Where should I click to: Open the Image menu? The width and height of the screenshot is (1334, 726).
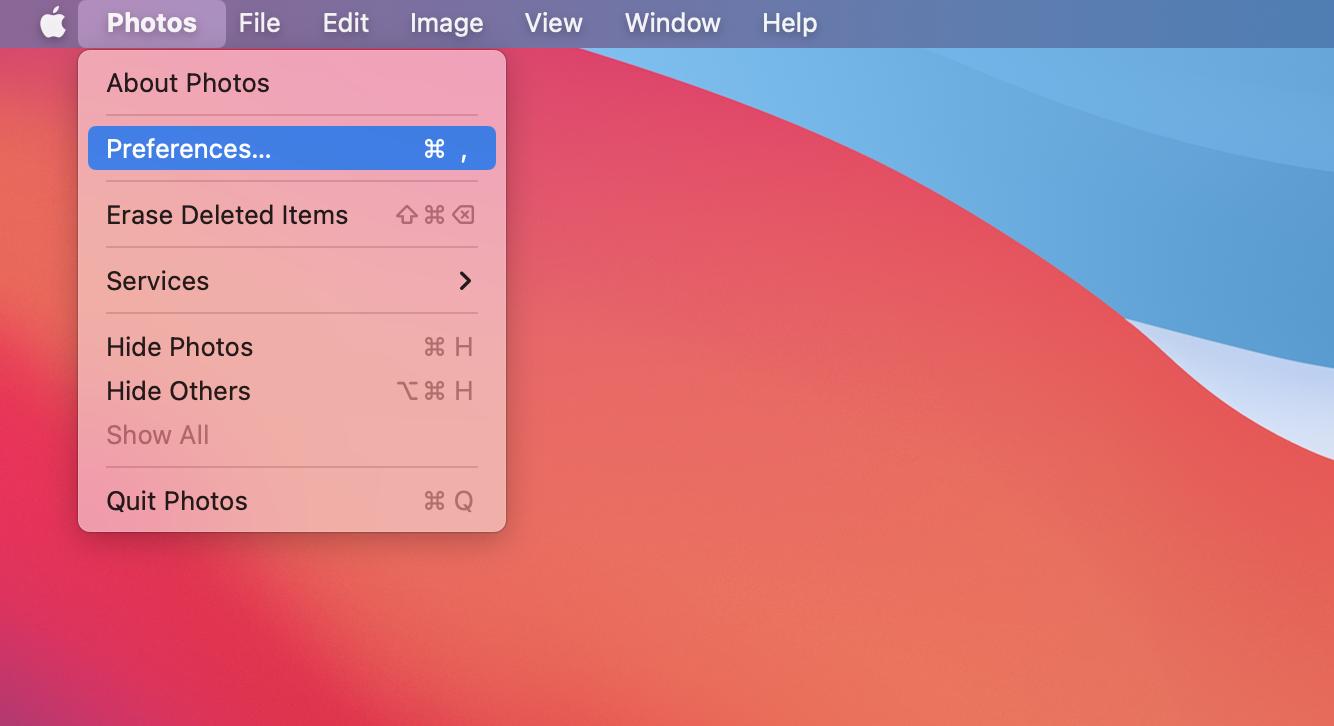(446, 22)
